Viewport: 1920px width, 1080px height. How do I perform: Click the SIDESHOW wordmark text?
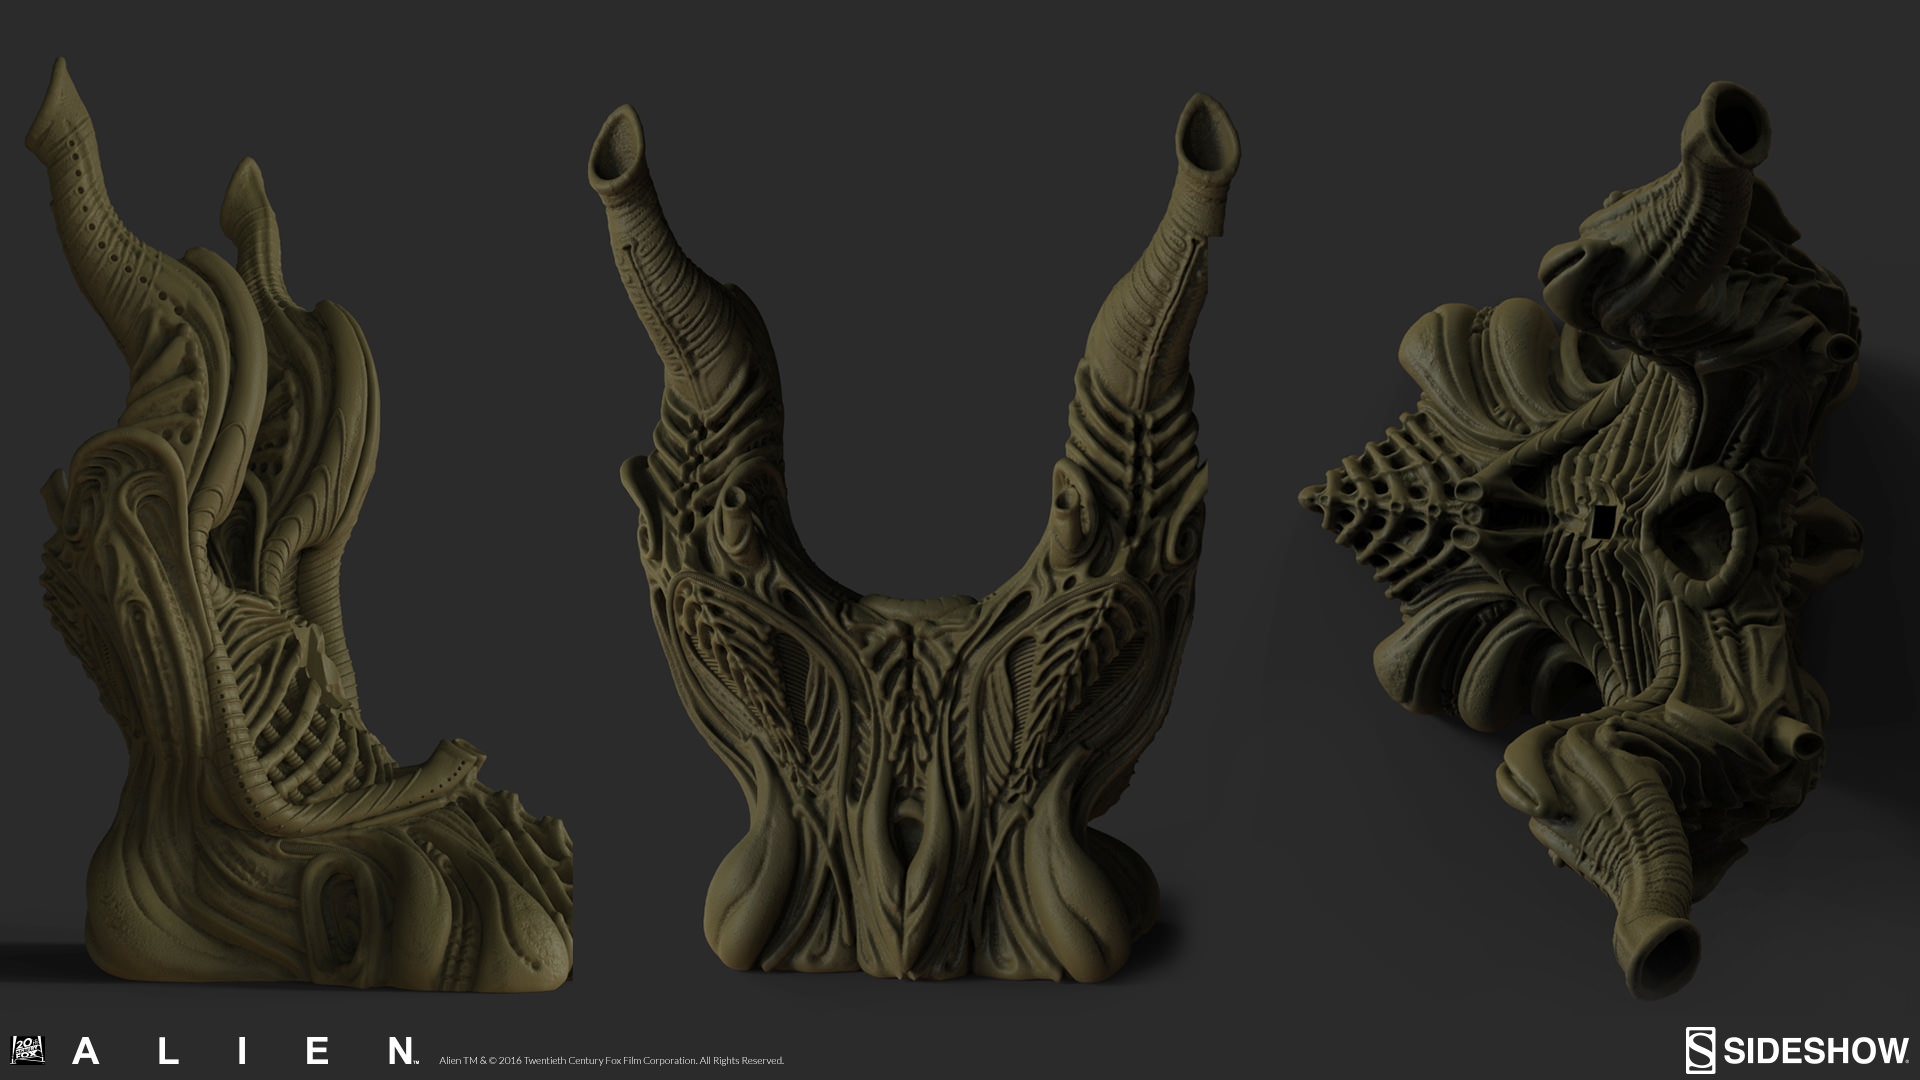[1814, 1051]
